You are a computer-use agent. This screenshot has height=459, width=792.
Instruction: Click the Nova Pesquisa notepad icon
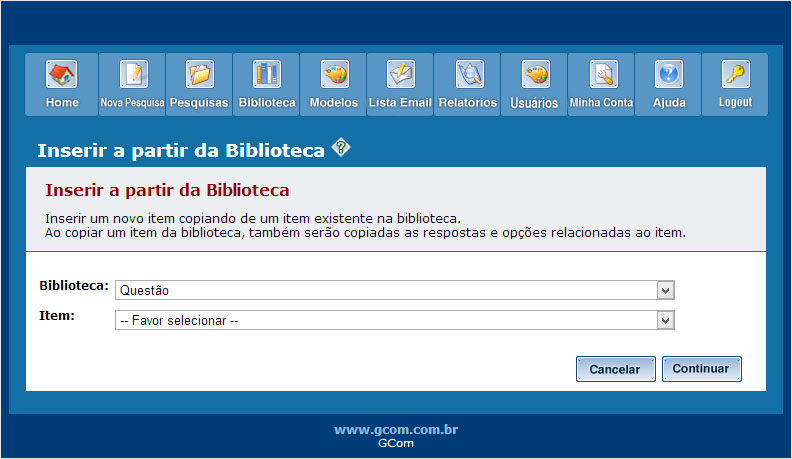pyautogui.click(x=133, y=74)
